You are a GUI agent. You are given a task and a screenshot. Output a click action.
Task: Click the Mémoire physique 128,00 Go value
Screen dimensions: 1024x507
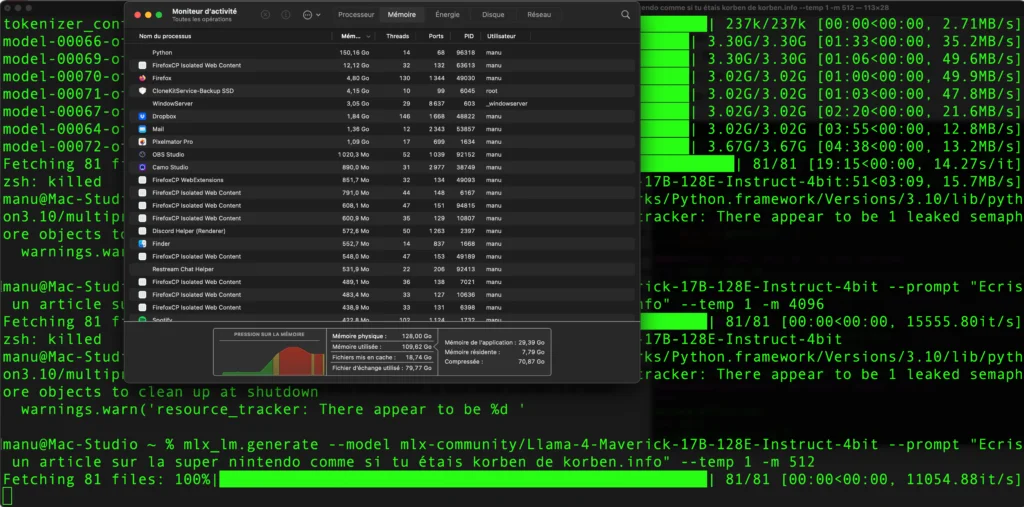point(419,336)
